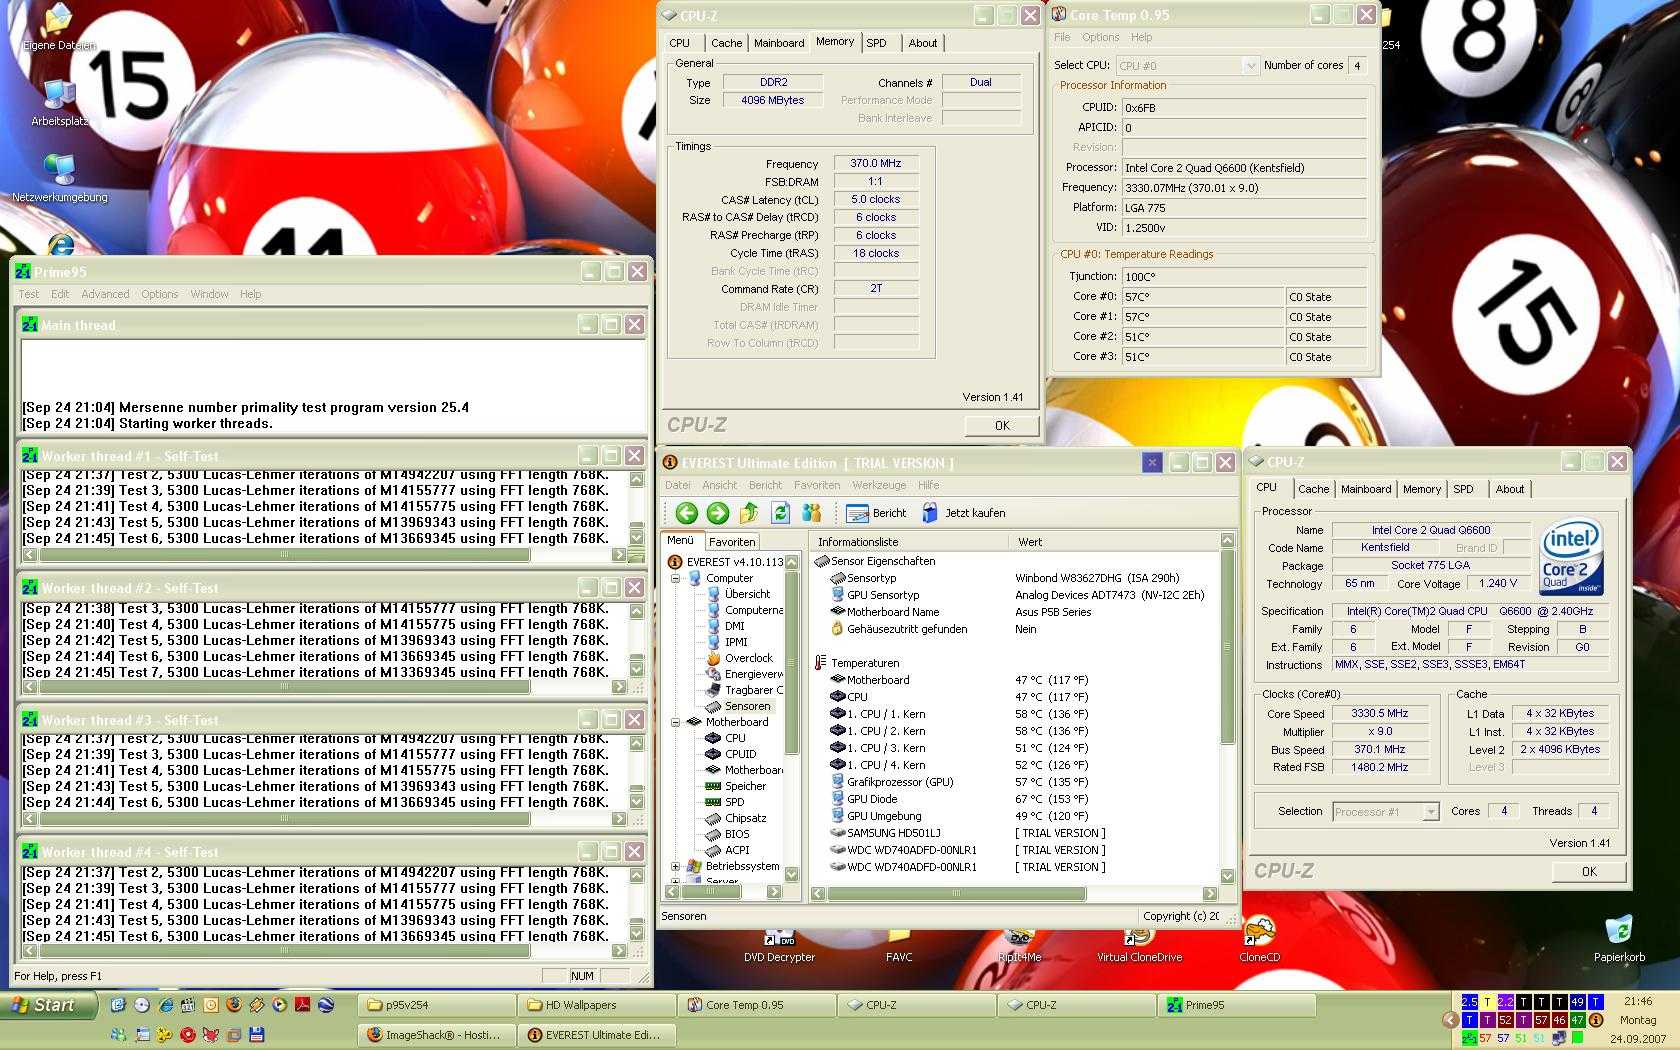Click Jetzt kaufen in EVEREST toolbar
1680x1050 pixels.
pyautogui.click(x=963, y=513)
